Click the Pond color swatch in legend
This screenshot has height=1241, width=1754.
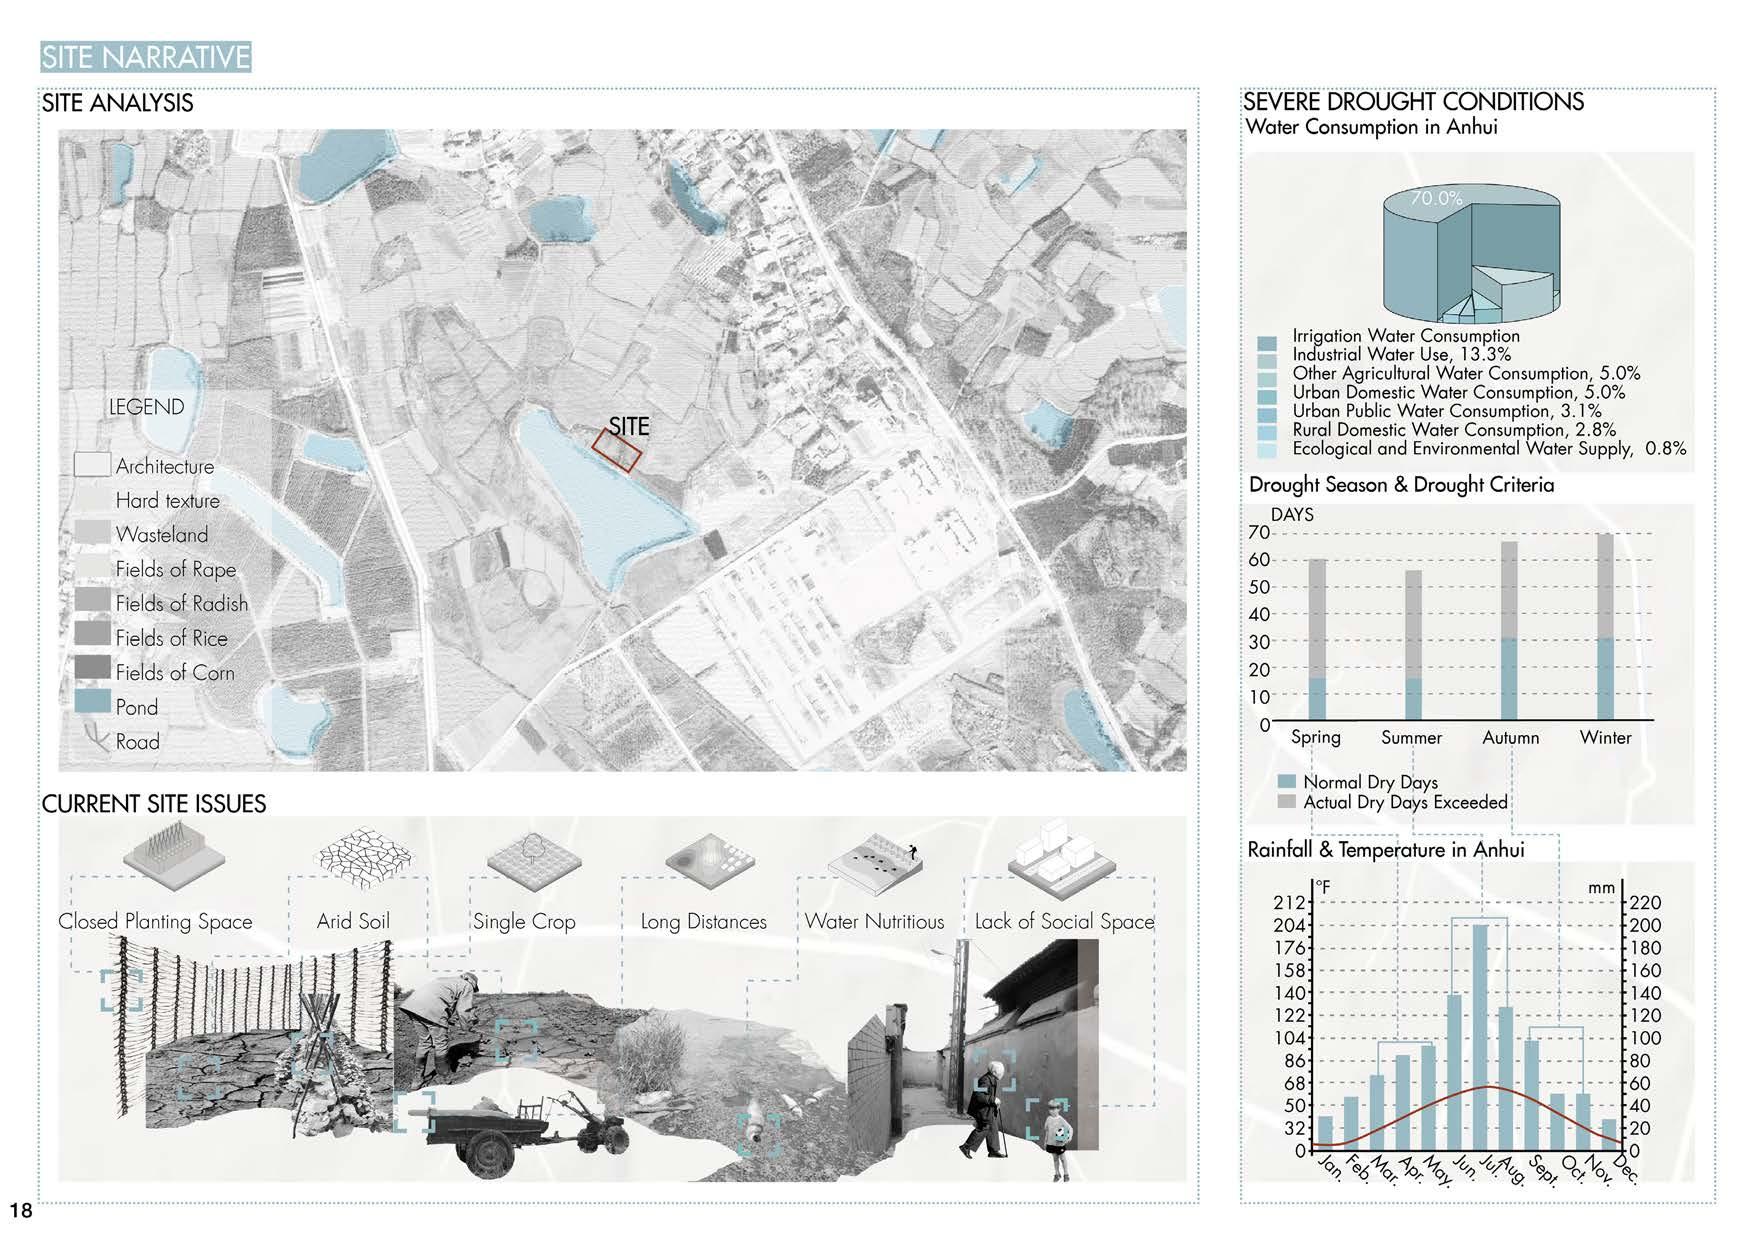pyautogui.click(x=92, y=700)
